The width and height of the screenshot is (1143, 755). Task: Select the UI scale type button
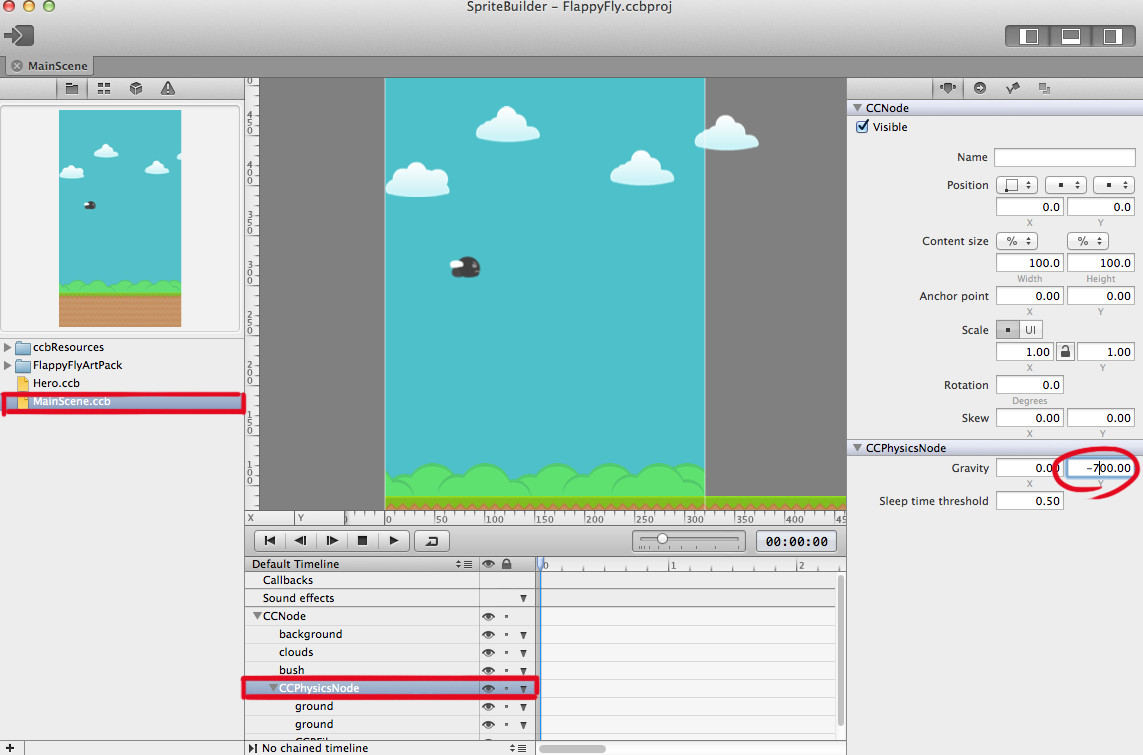coord(1031,330)
